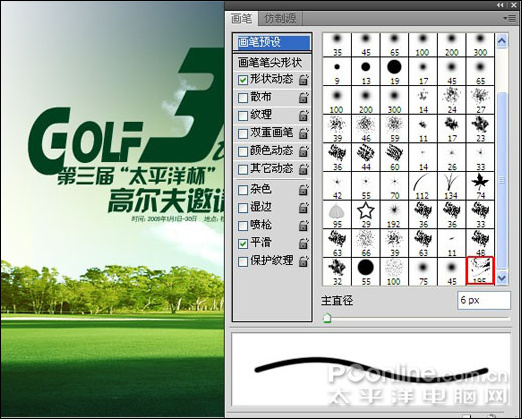Image resolution: width=522 pixels, height=419 pixels.
Task: Pick the spatter 27 brush
Action: pyautogui.click(x=480, y=100)
